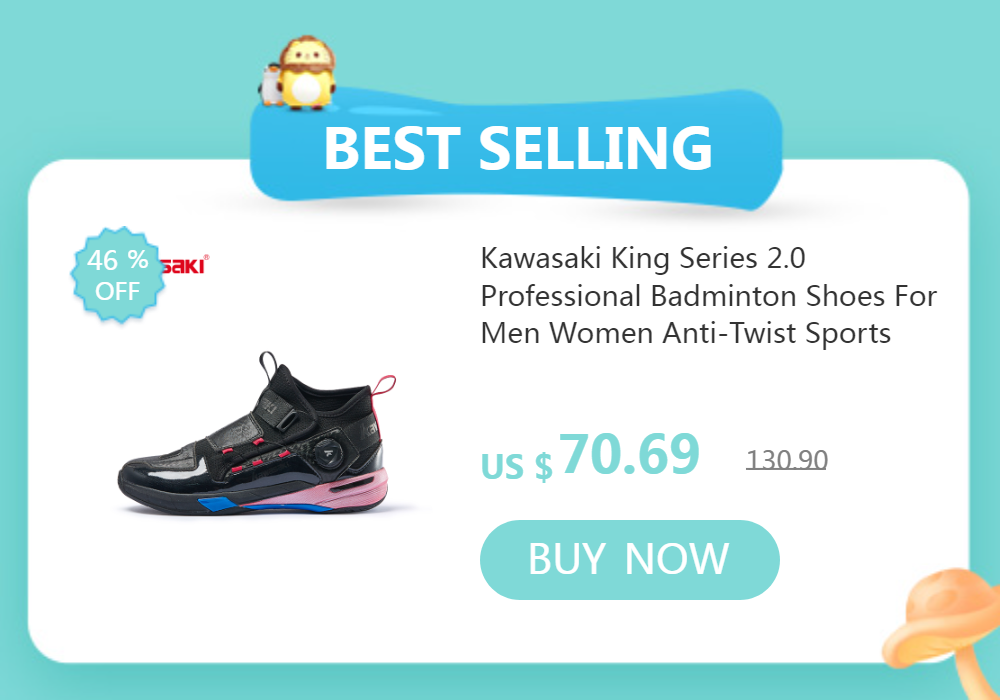This screenshot has height=700, width=1002.
Task: Click the 'Men Women Anti-Twist Sports' text line
Action: click(686, 333)
